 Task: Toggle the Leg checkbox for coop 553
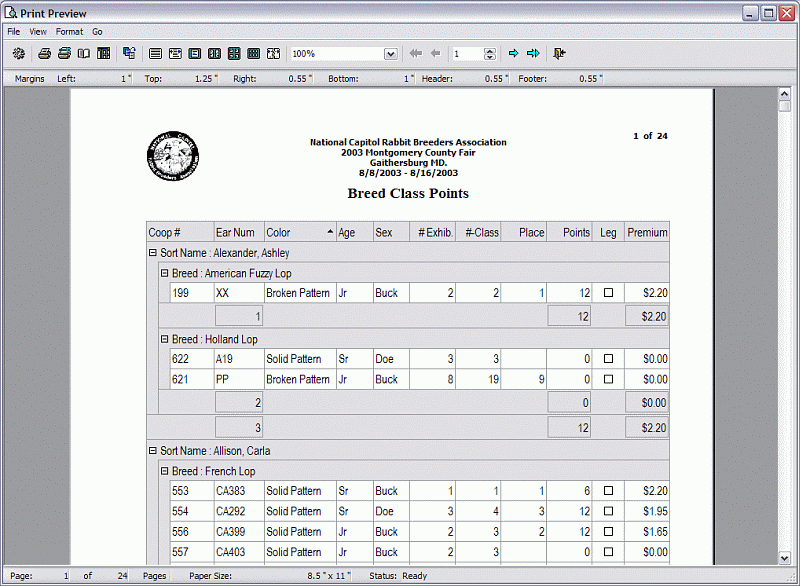(x=608, y=491)
